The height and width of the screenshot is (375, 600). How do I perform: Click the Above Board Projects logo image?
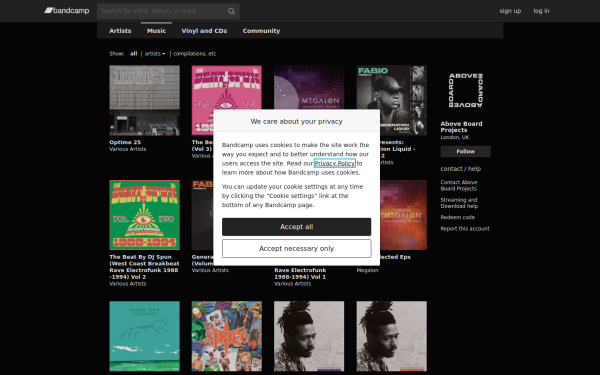click(x=466, y=90)
